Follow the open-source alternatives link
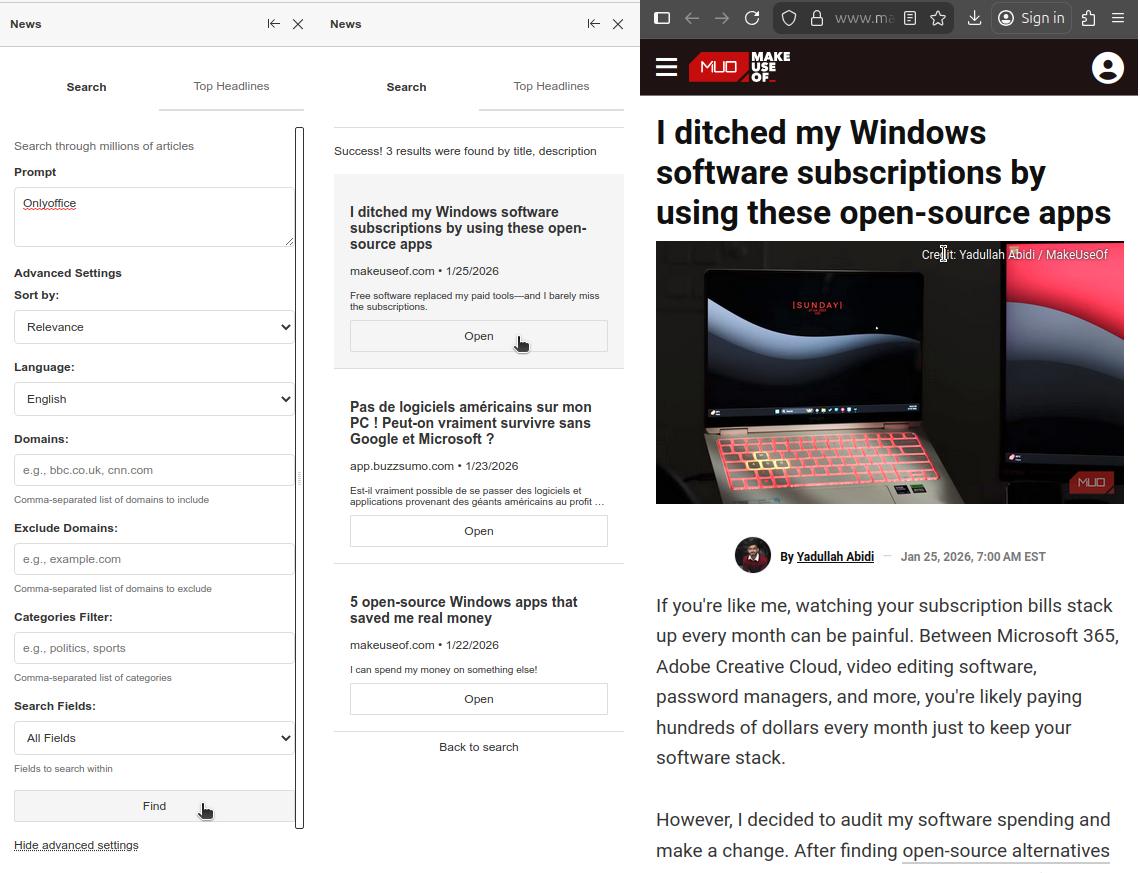The height and width of the screenshot is (873, 1140). click(x=1005, y=851)
